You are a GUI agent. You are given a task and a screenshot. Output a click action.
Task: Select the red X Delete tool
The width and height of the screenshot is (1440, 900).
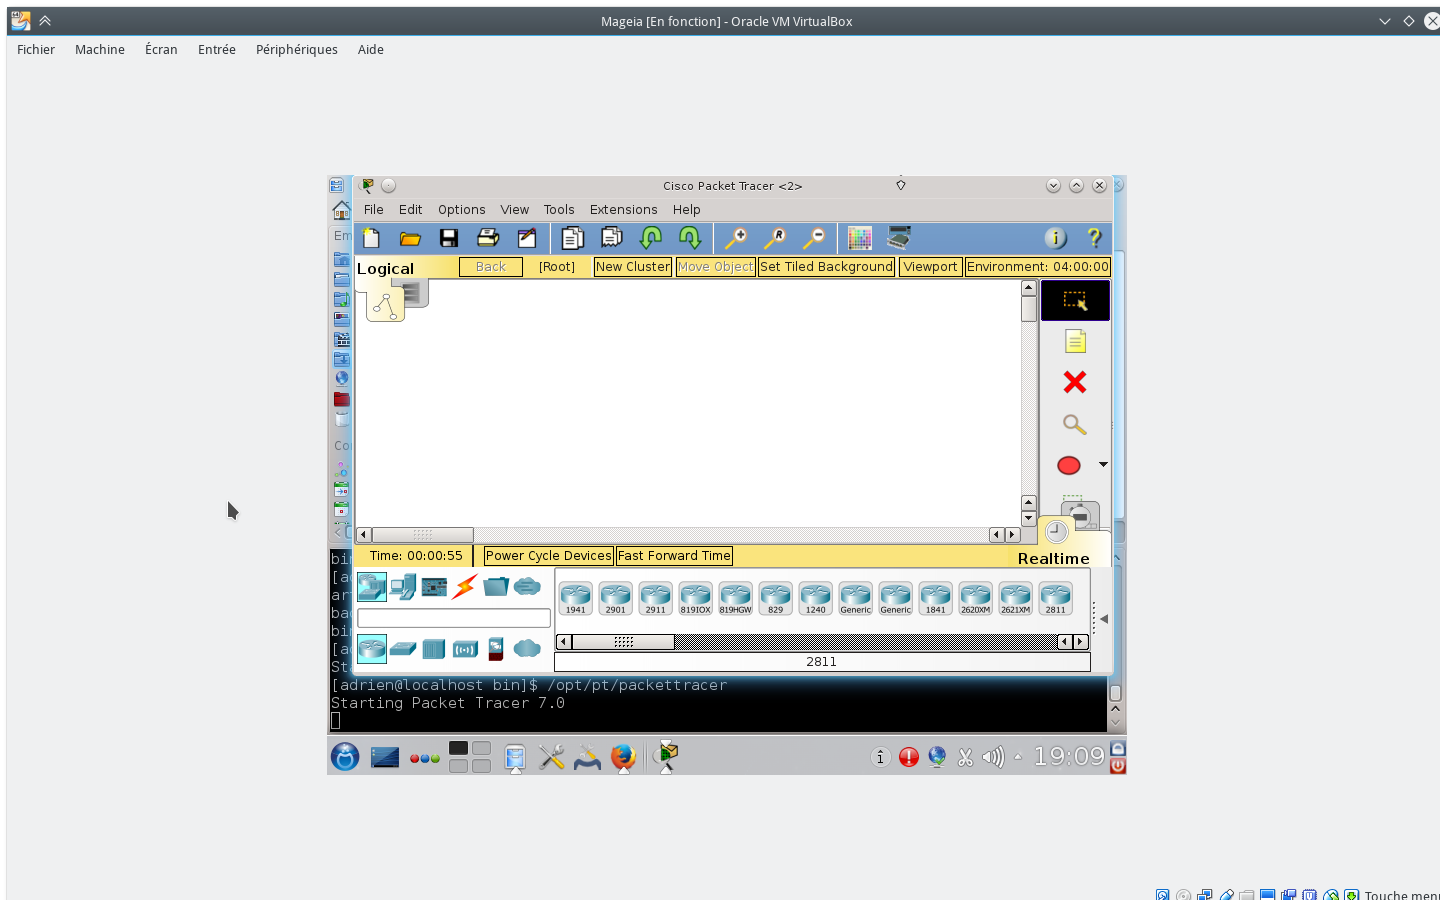pyautogui.click(x=1075, y=382)
